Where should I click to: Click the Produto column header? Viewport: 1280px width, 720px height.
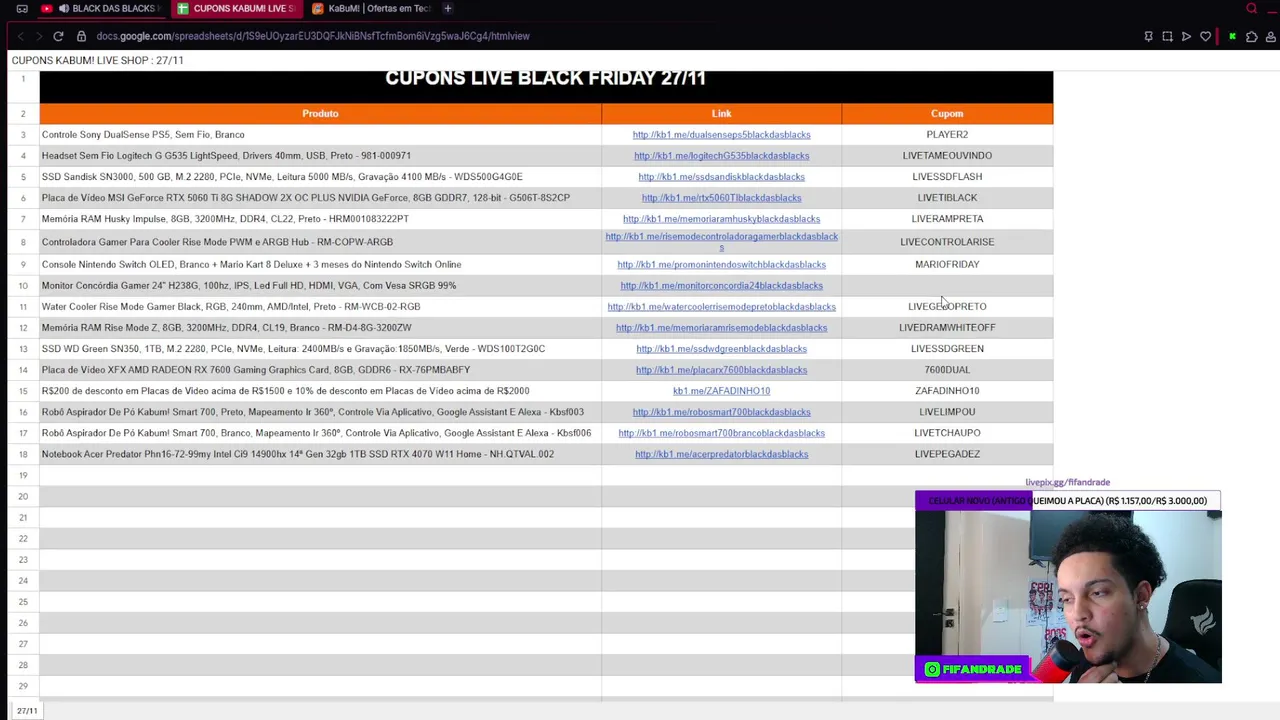[x=320, y=114]
